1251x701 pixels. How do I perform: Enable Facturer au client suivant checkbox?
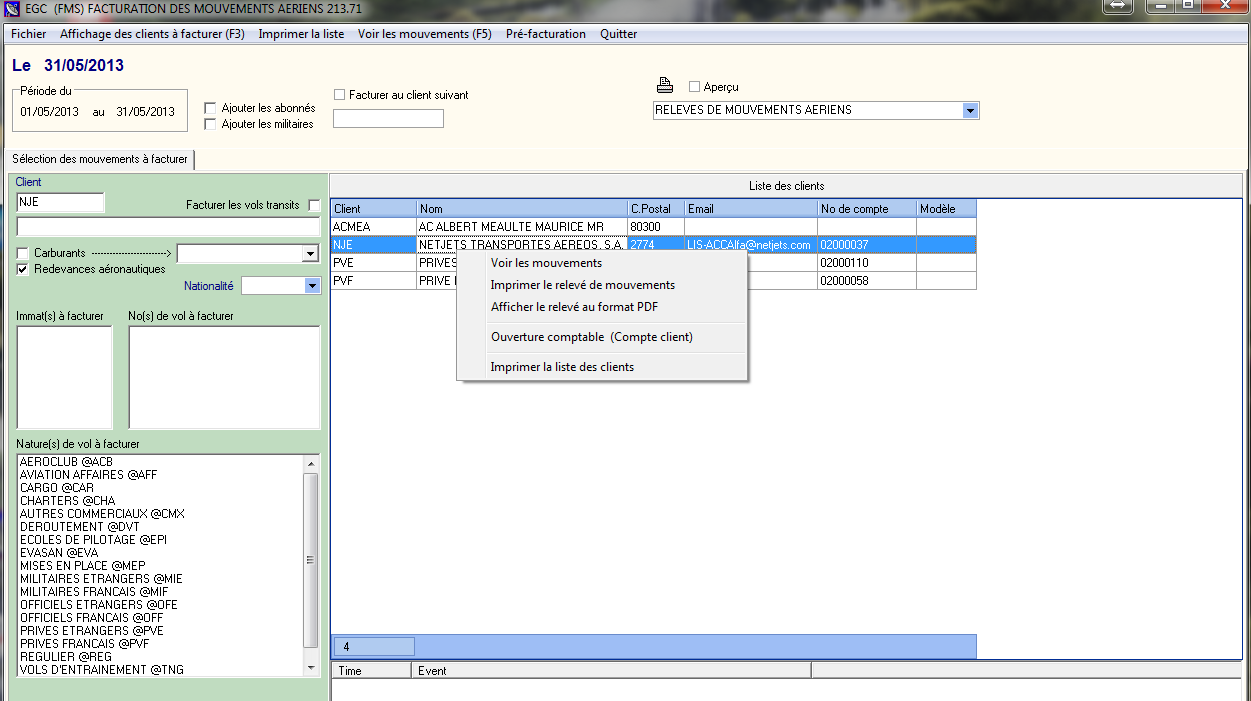coord(340,95)
